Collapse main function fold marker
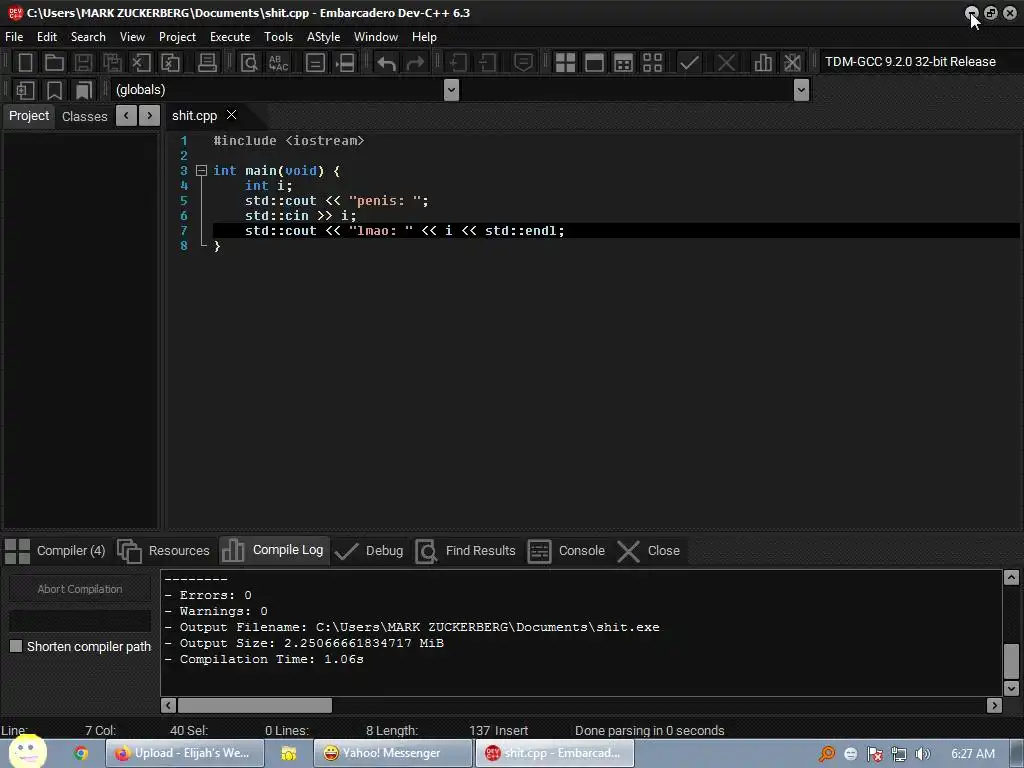Image resolution: width=1024 pixels, height=768 pixels. [x=201, y=170]
